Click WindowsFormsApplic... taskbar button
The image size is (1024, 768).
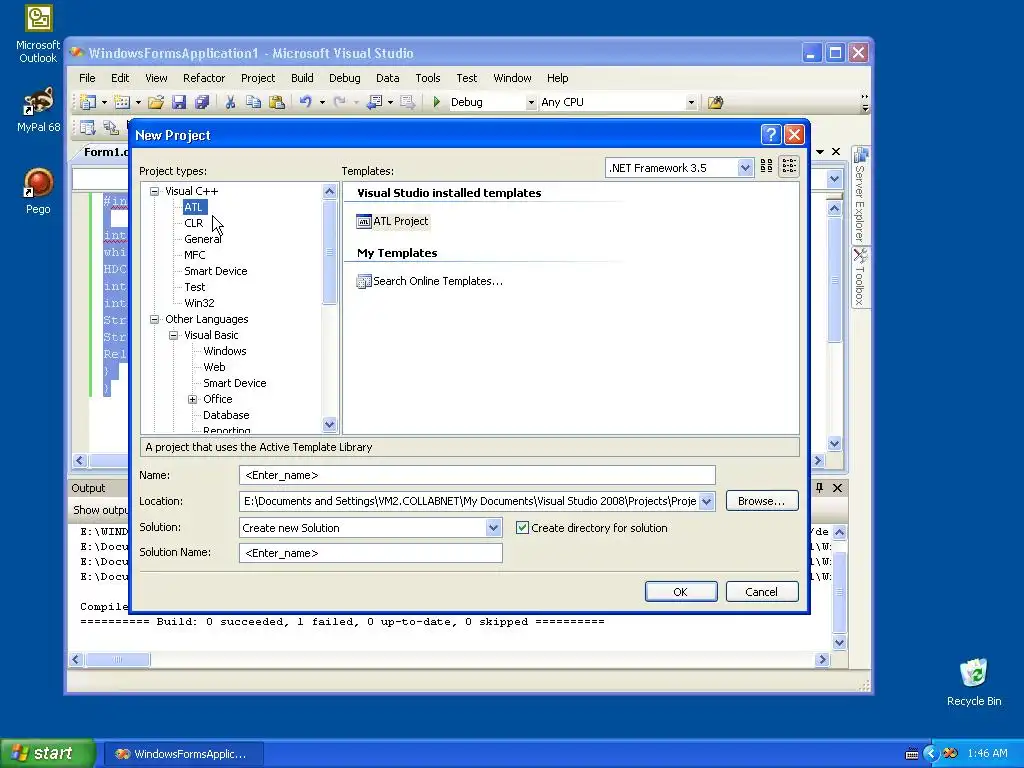coord(184,754)
